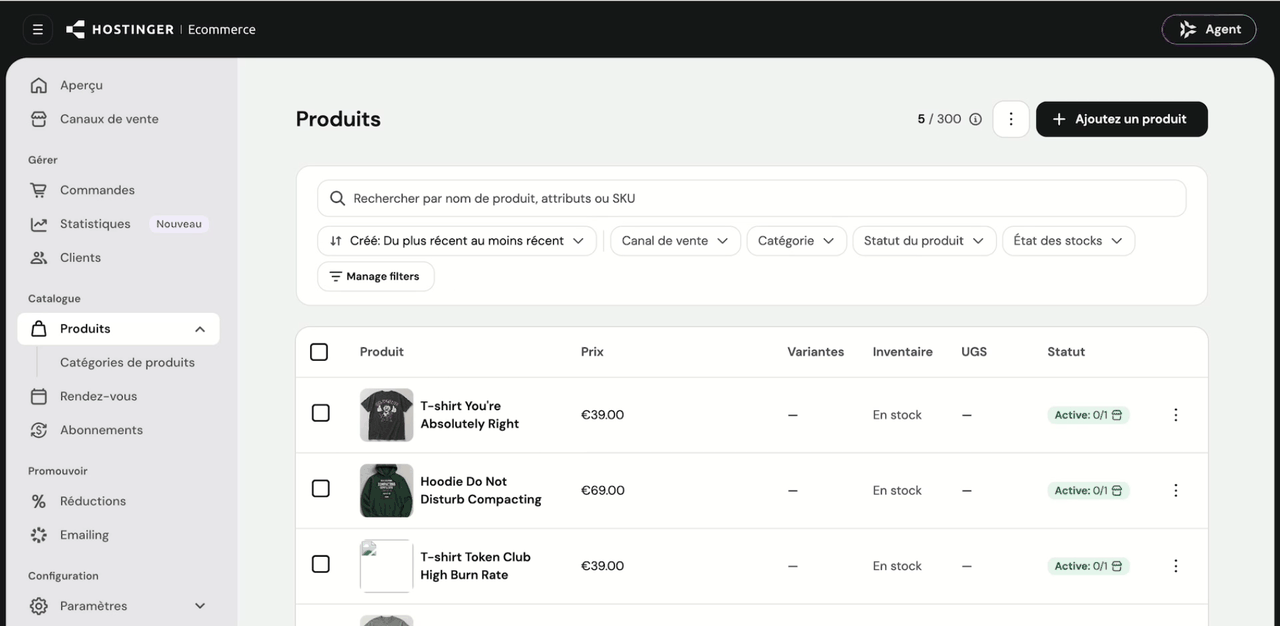Expand the Paramètres section chevron
This screenshot has height=626, width=1280.
coord(200,606)
